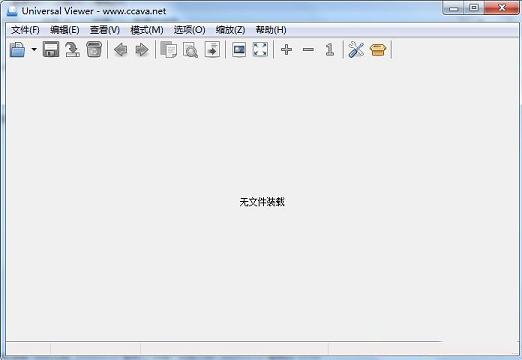Click the 无文件装载 message text
Screen dimensions: 522x360
click(262, 202)
